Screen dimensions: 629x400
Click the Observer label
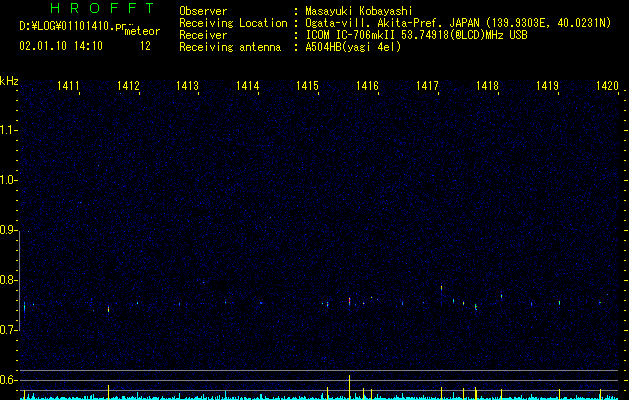[x=203, y=11]
